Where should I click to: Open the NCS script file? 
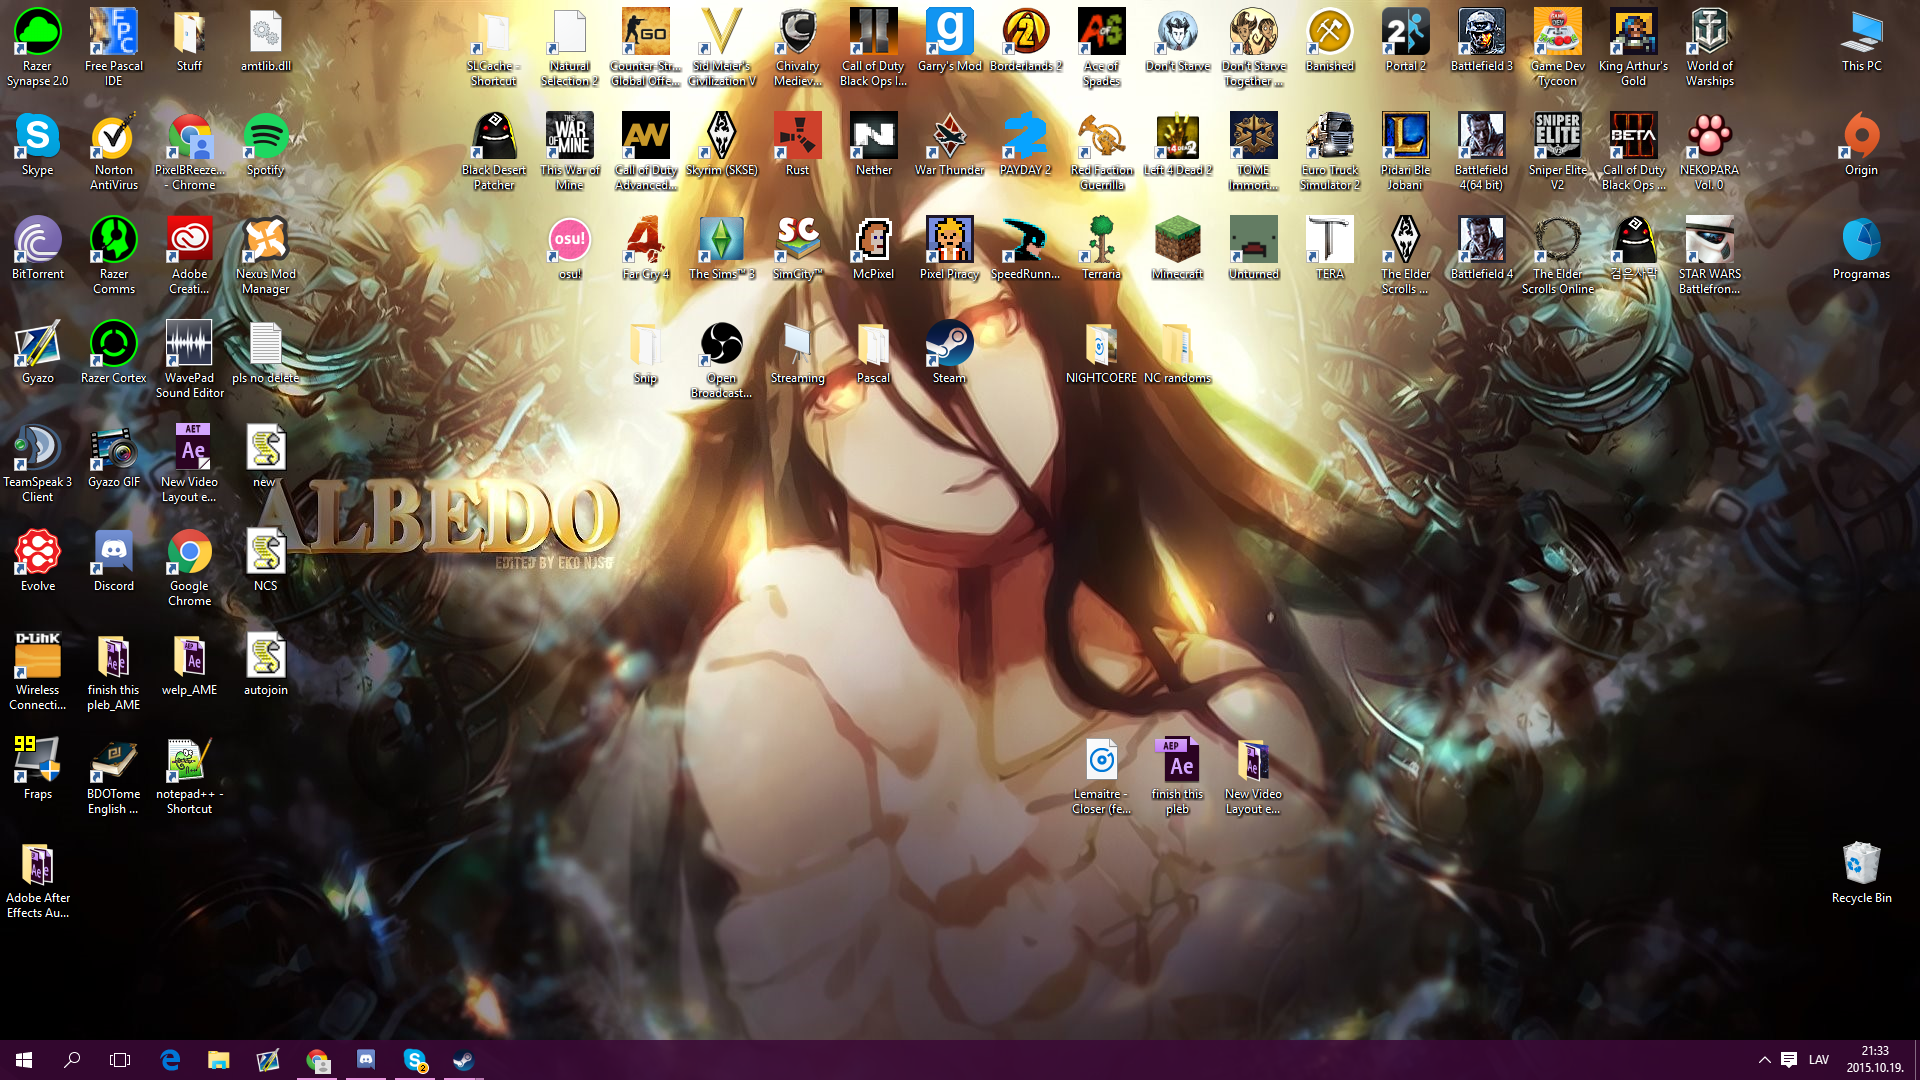265,560
